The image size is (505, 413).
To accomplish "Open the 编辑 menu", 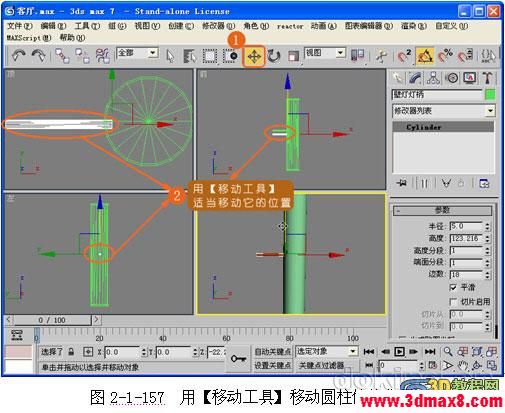I will click(53, 26).
